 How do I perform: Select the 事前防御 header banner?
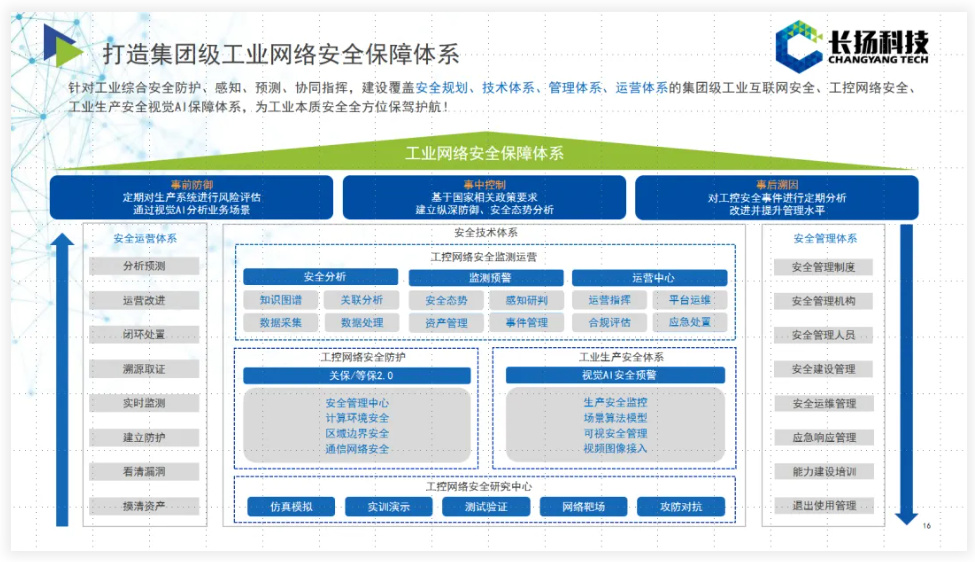click(191, 197)
